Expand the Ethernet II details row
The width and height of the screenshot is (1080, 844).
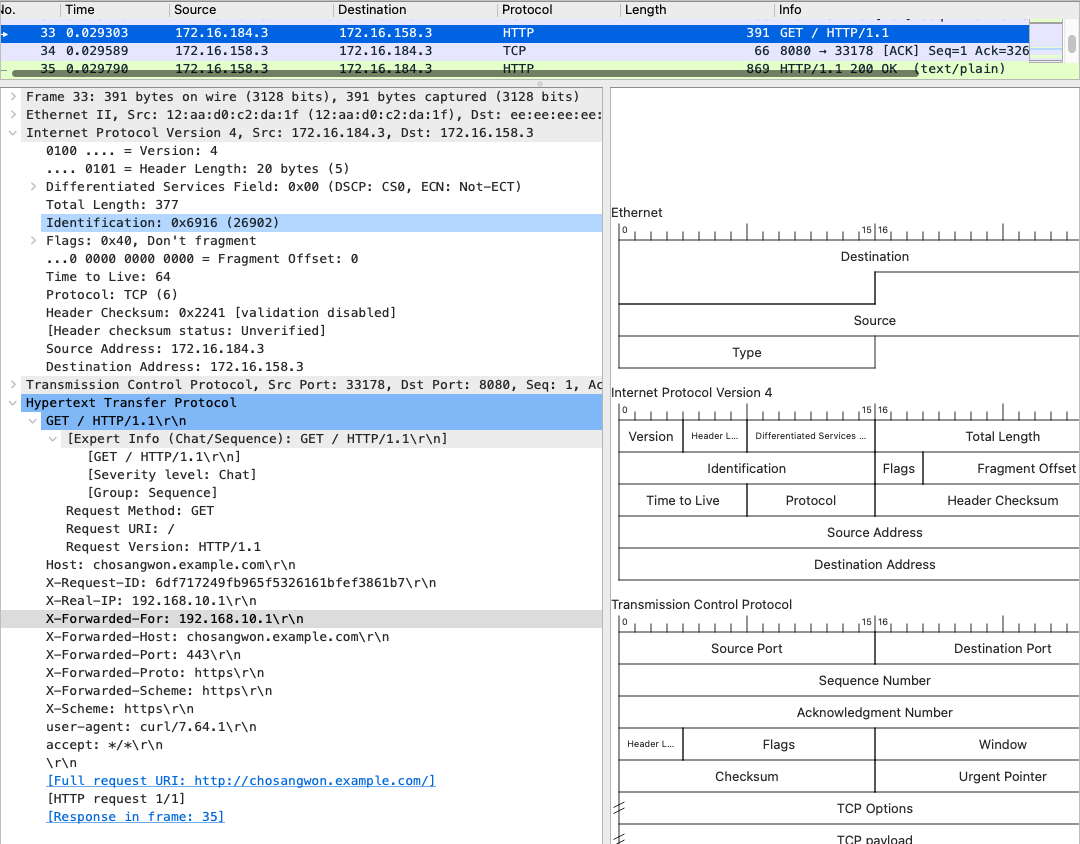[x=13, y=115]
